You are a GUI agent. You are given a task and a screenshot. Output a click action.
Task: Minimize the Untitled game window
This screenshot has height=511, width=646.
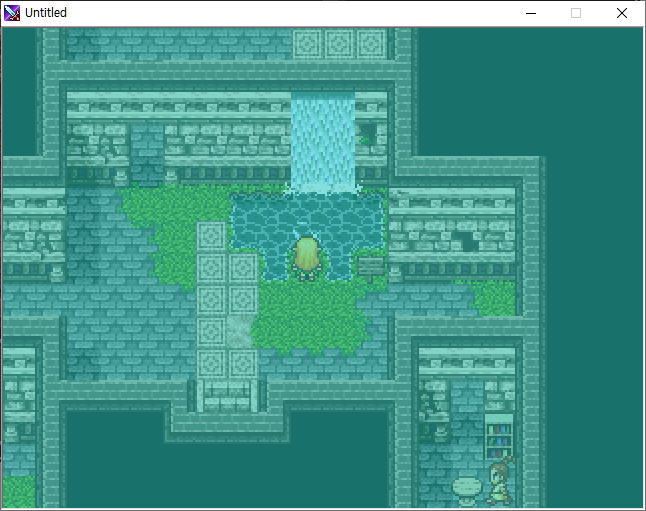[531, 13]
